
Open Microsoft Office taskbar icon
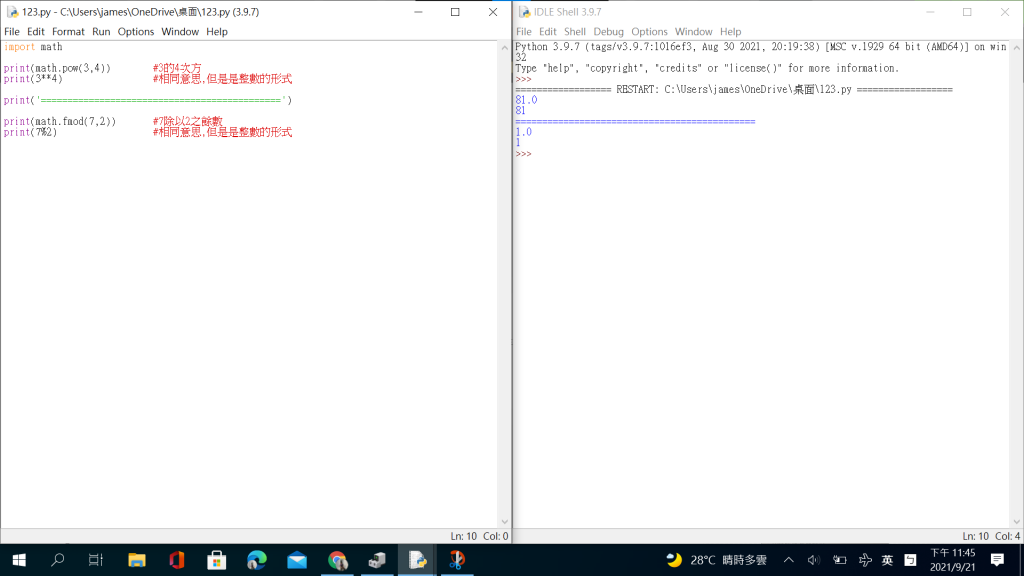coord(177,560)
